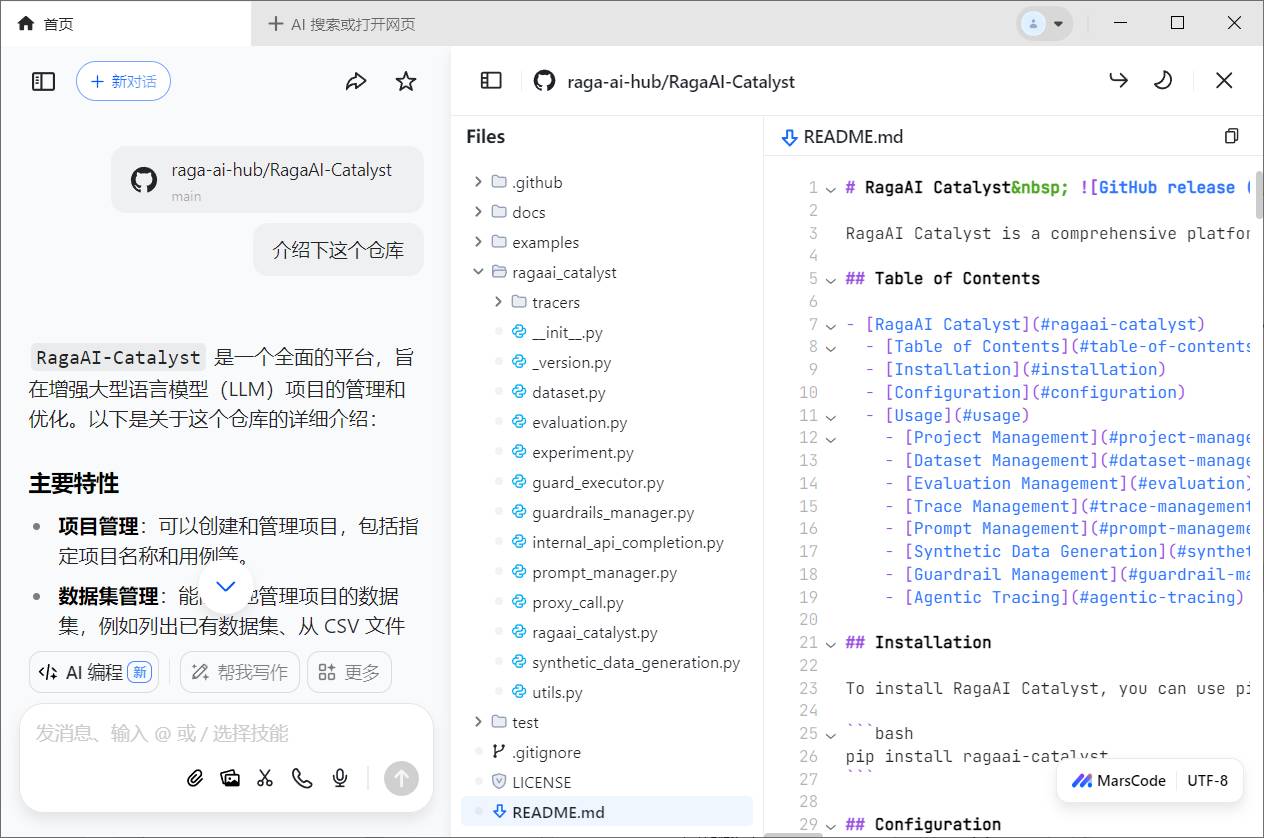Click the Files panel heading
The width and height of the screenshot is (1264, 838).
[x=486, y=137]
